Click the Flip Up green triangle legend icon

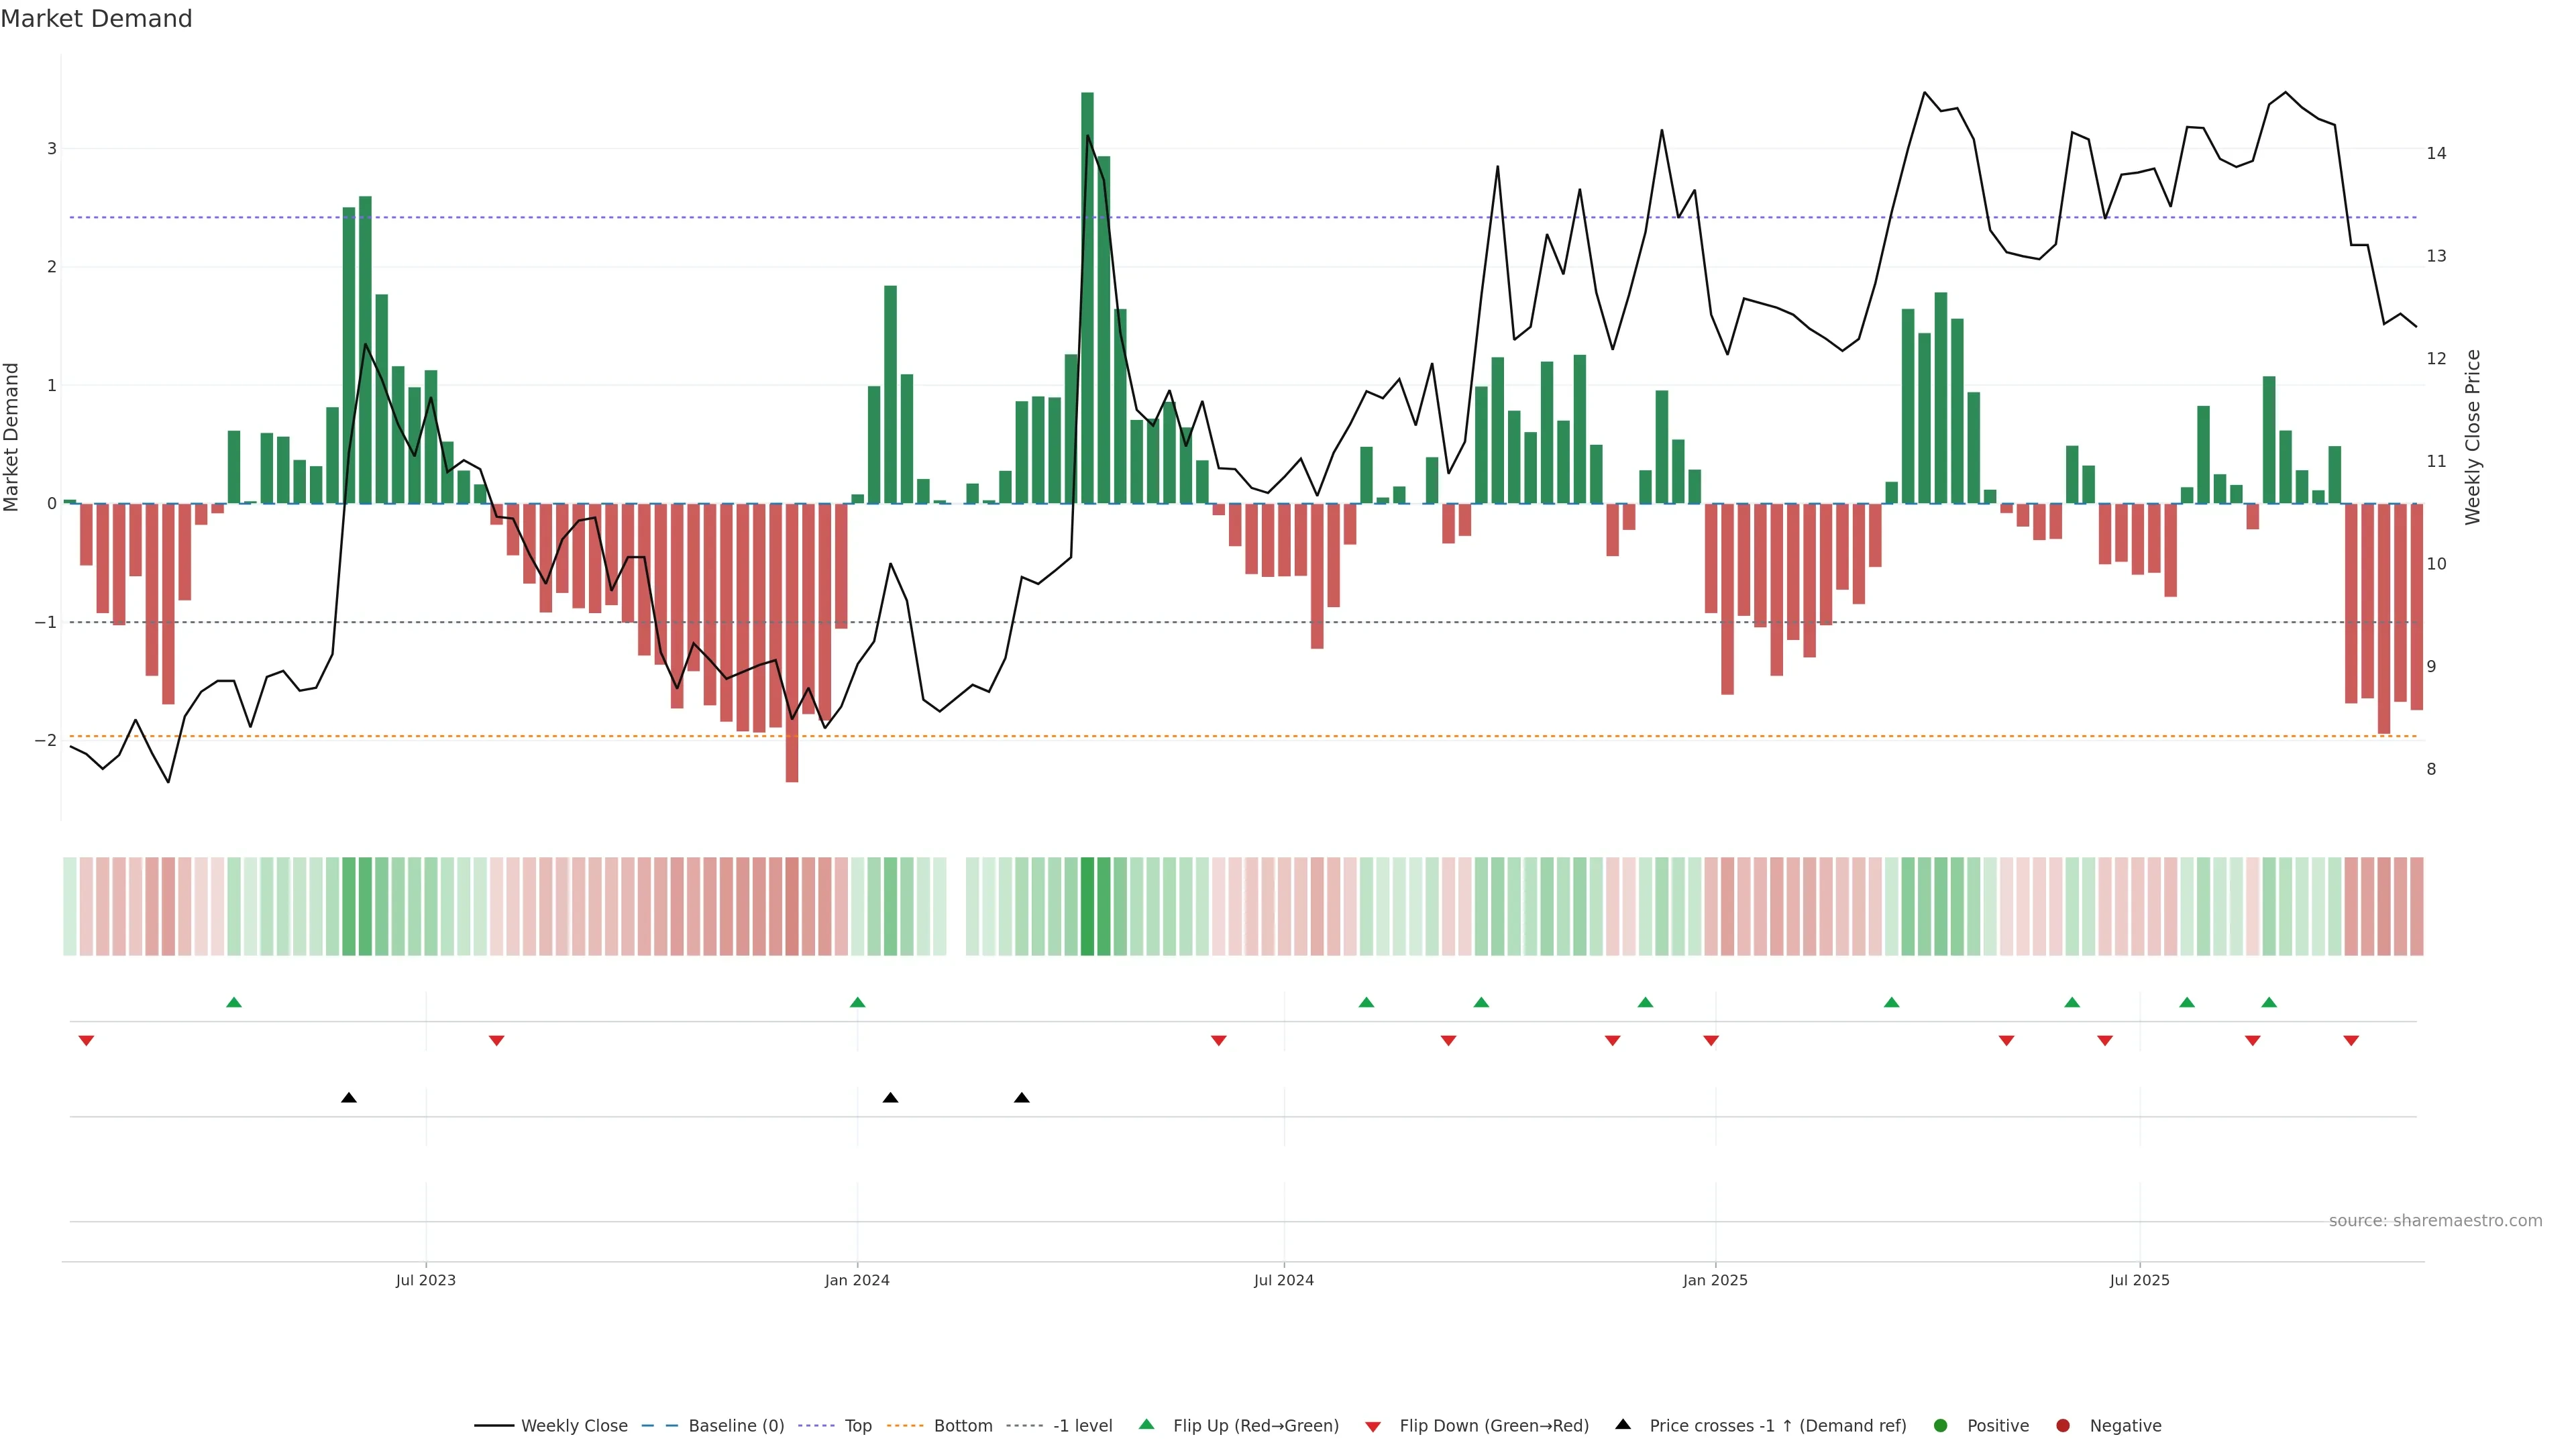(x=1146, y=1425)
